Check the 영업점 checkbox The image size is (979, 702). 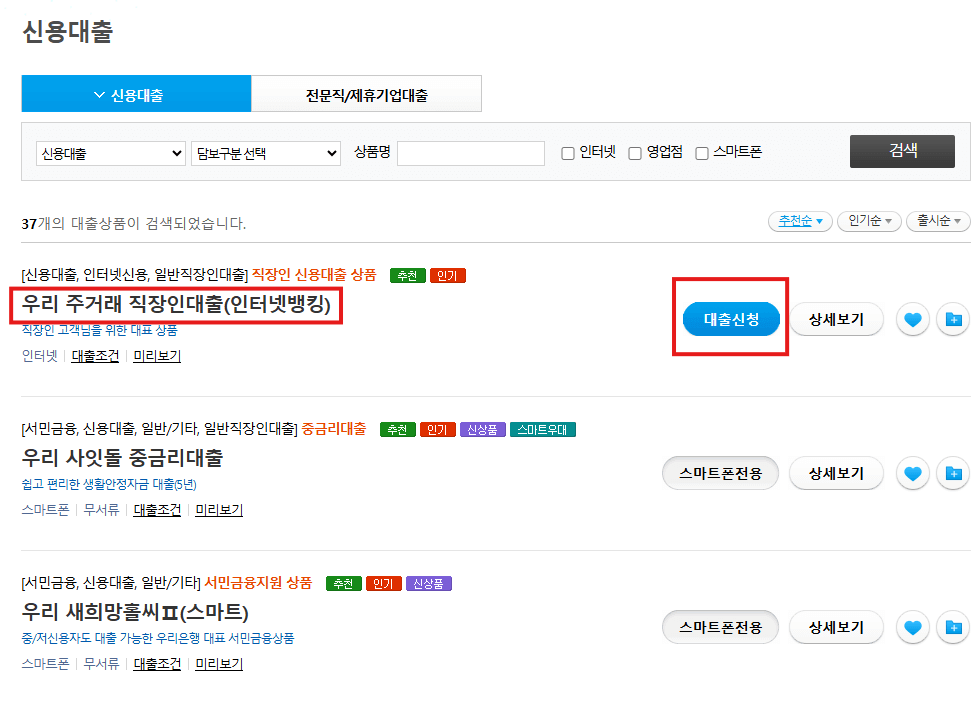[x=635, y=153]
